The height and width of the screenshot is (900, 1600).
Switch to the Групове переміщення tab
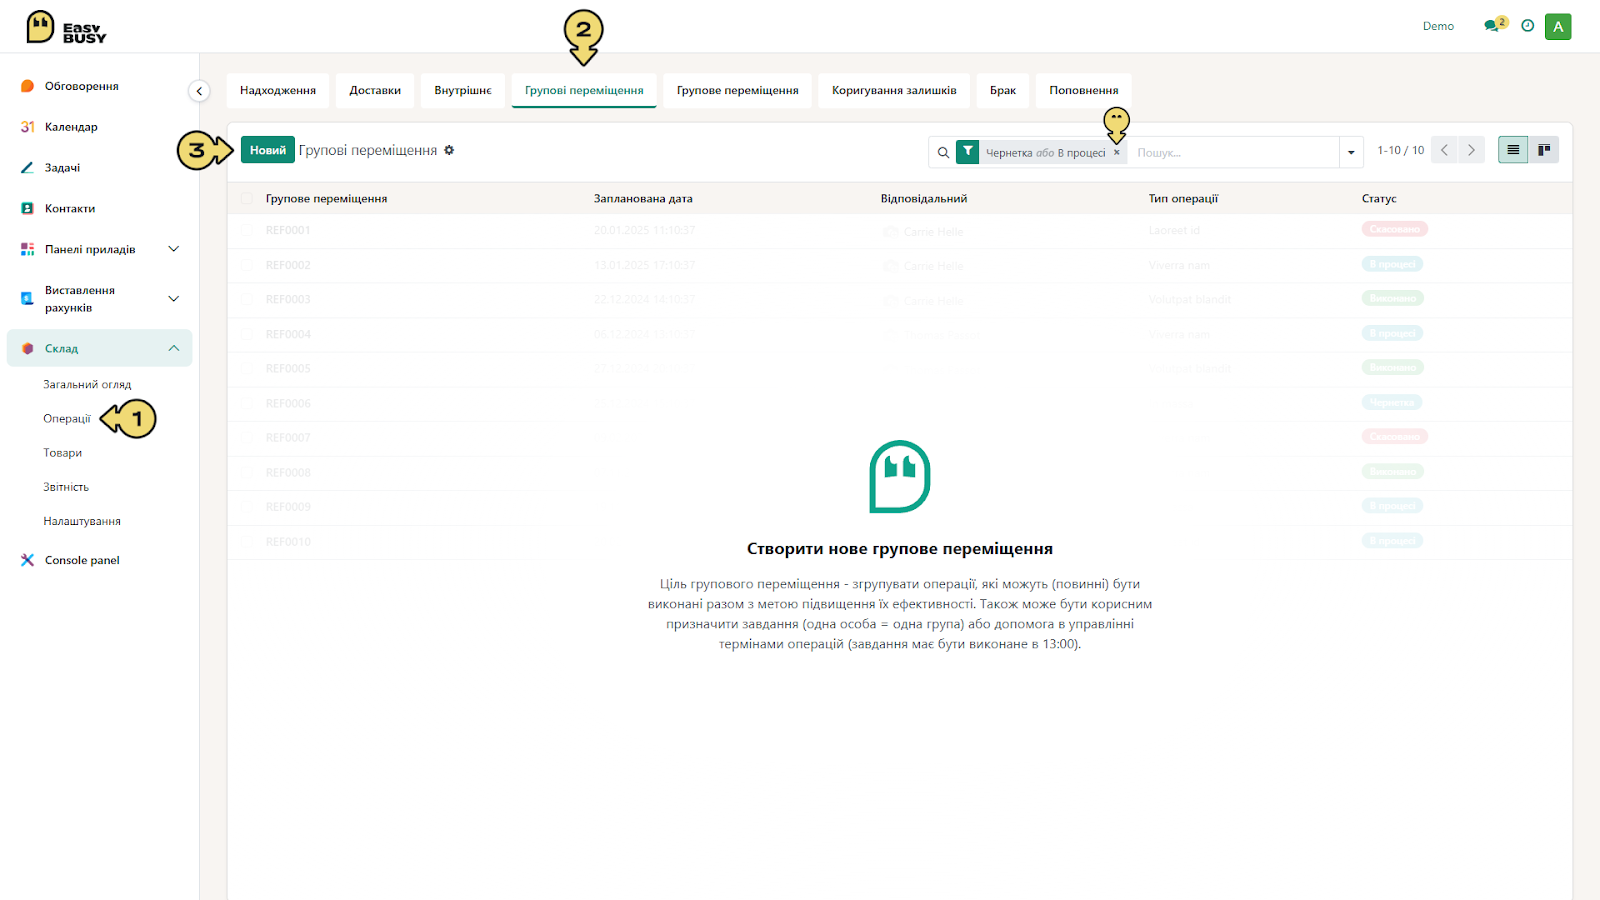(x=738, y=90)
